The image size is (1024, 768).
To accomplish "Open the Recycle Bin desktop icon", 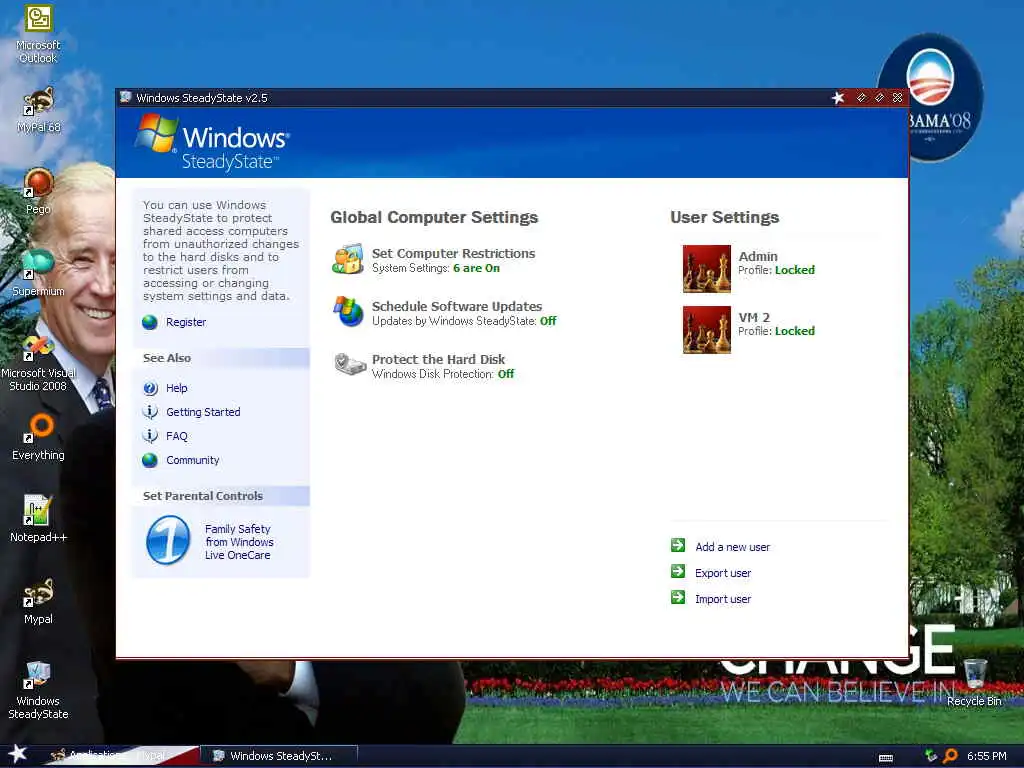I will [974, 683].
